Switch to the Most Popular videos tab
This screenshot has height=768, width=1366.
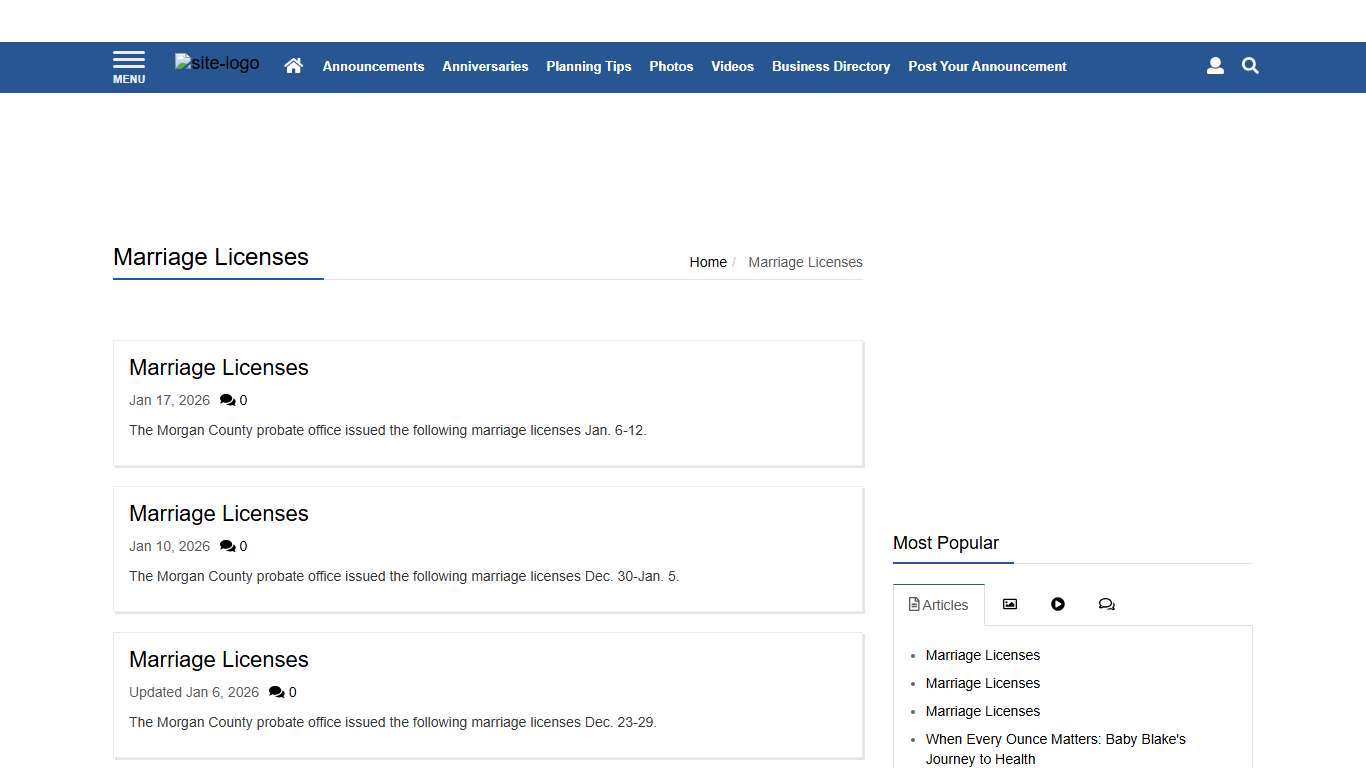(1058, 604)
